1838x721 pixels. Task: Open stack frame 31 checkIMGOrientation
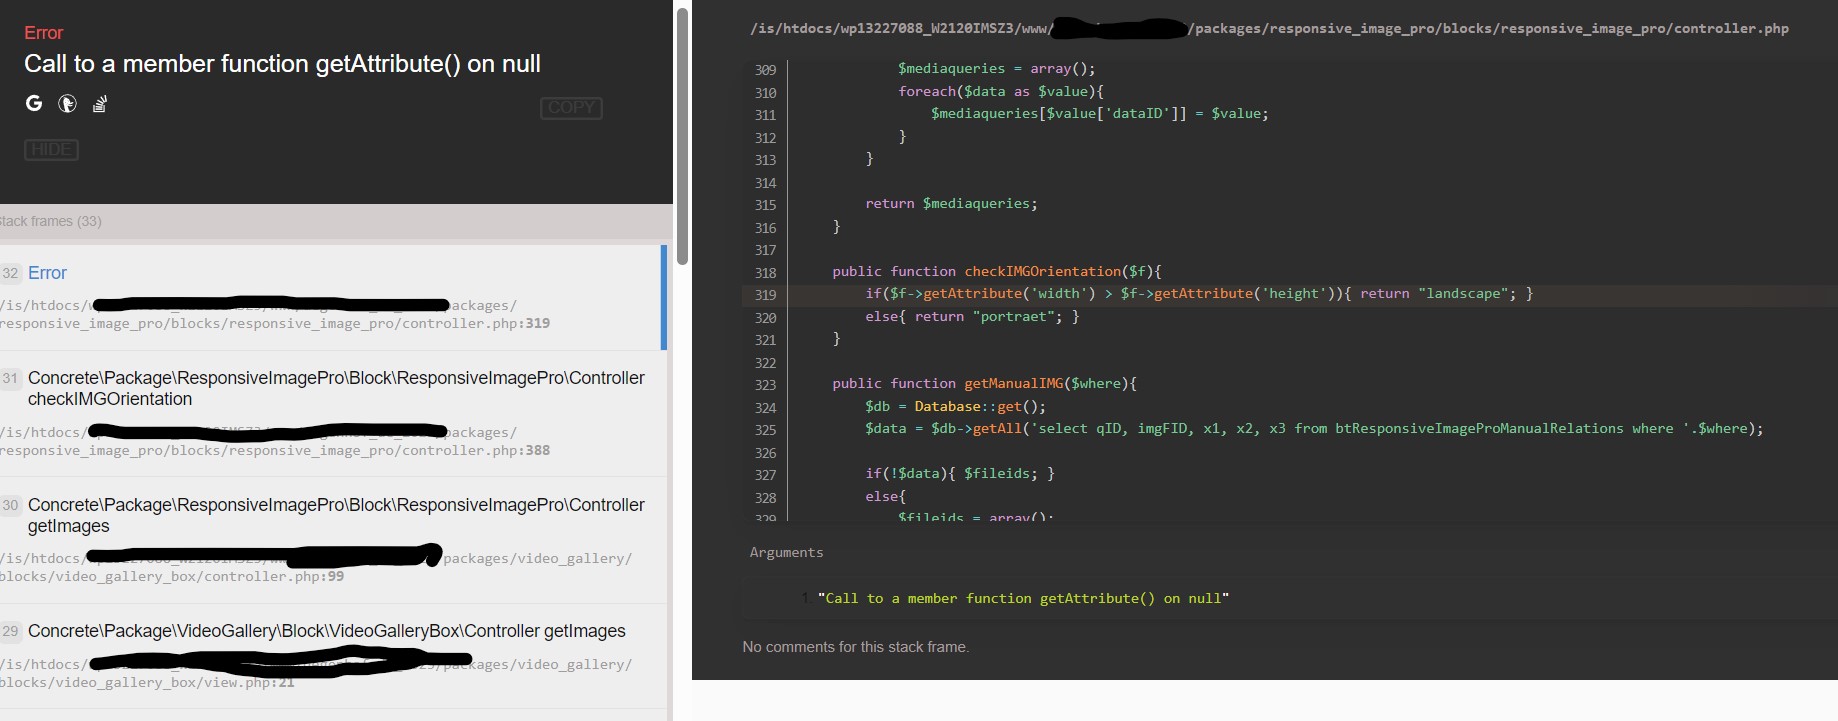(335, 388)
